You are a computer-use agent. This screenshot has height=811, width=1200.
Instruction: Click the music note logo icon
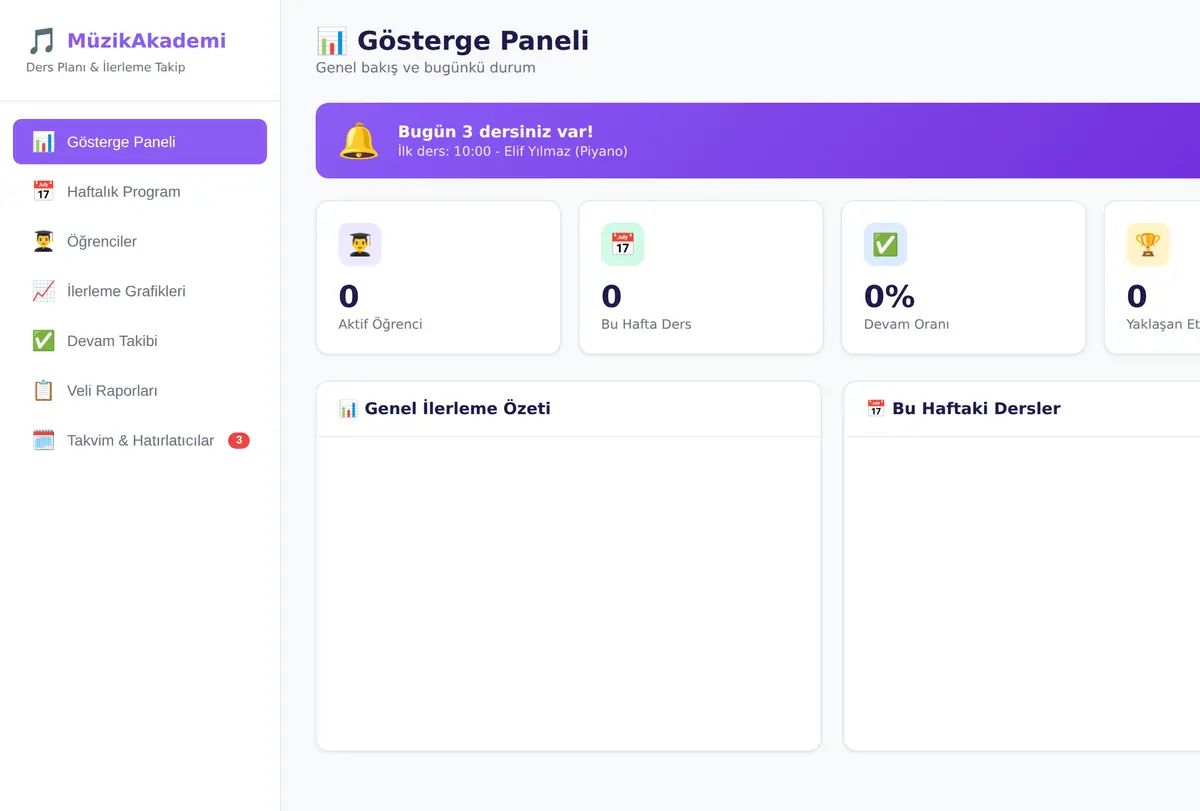click(41, 41)
